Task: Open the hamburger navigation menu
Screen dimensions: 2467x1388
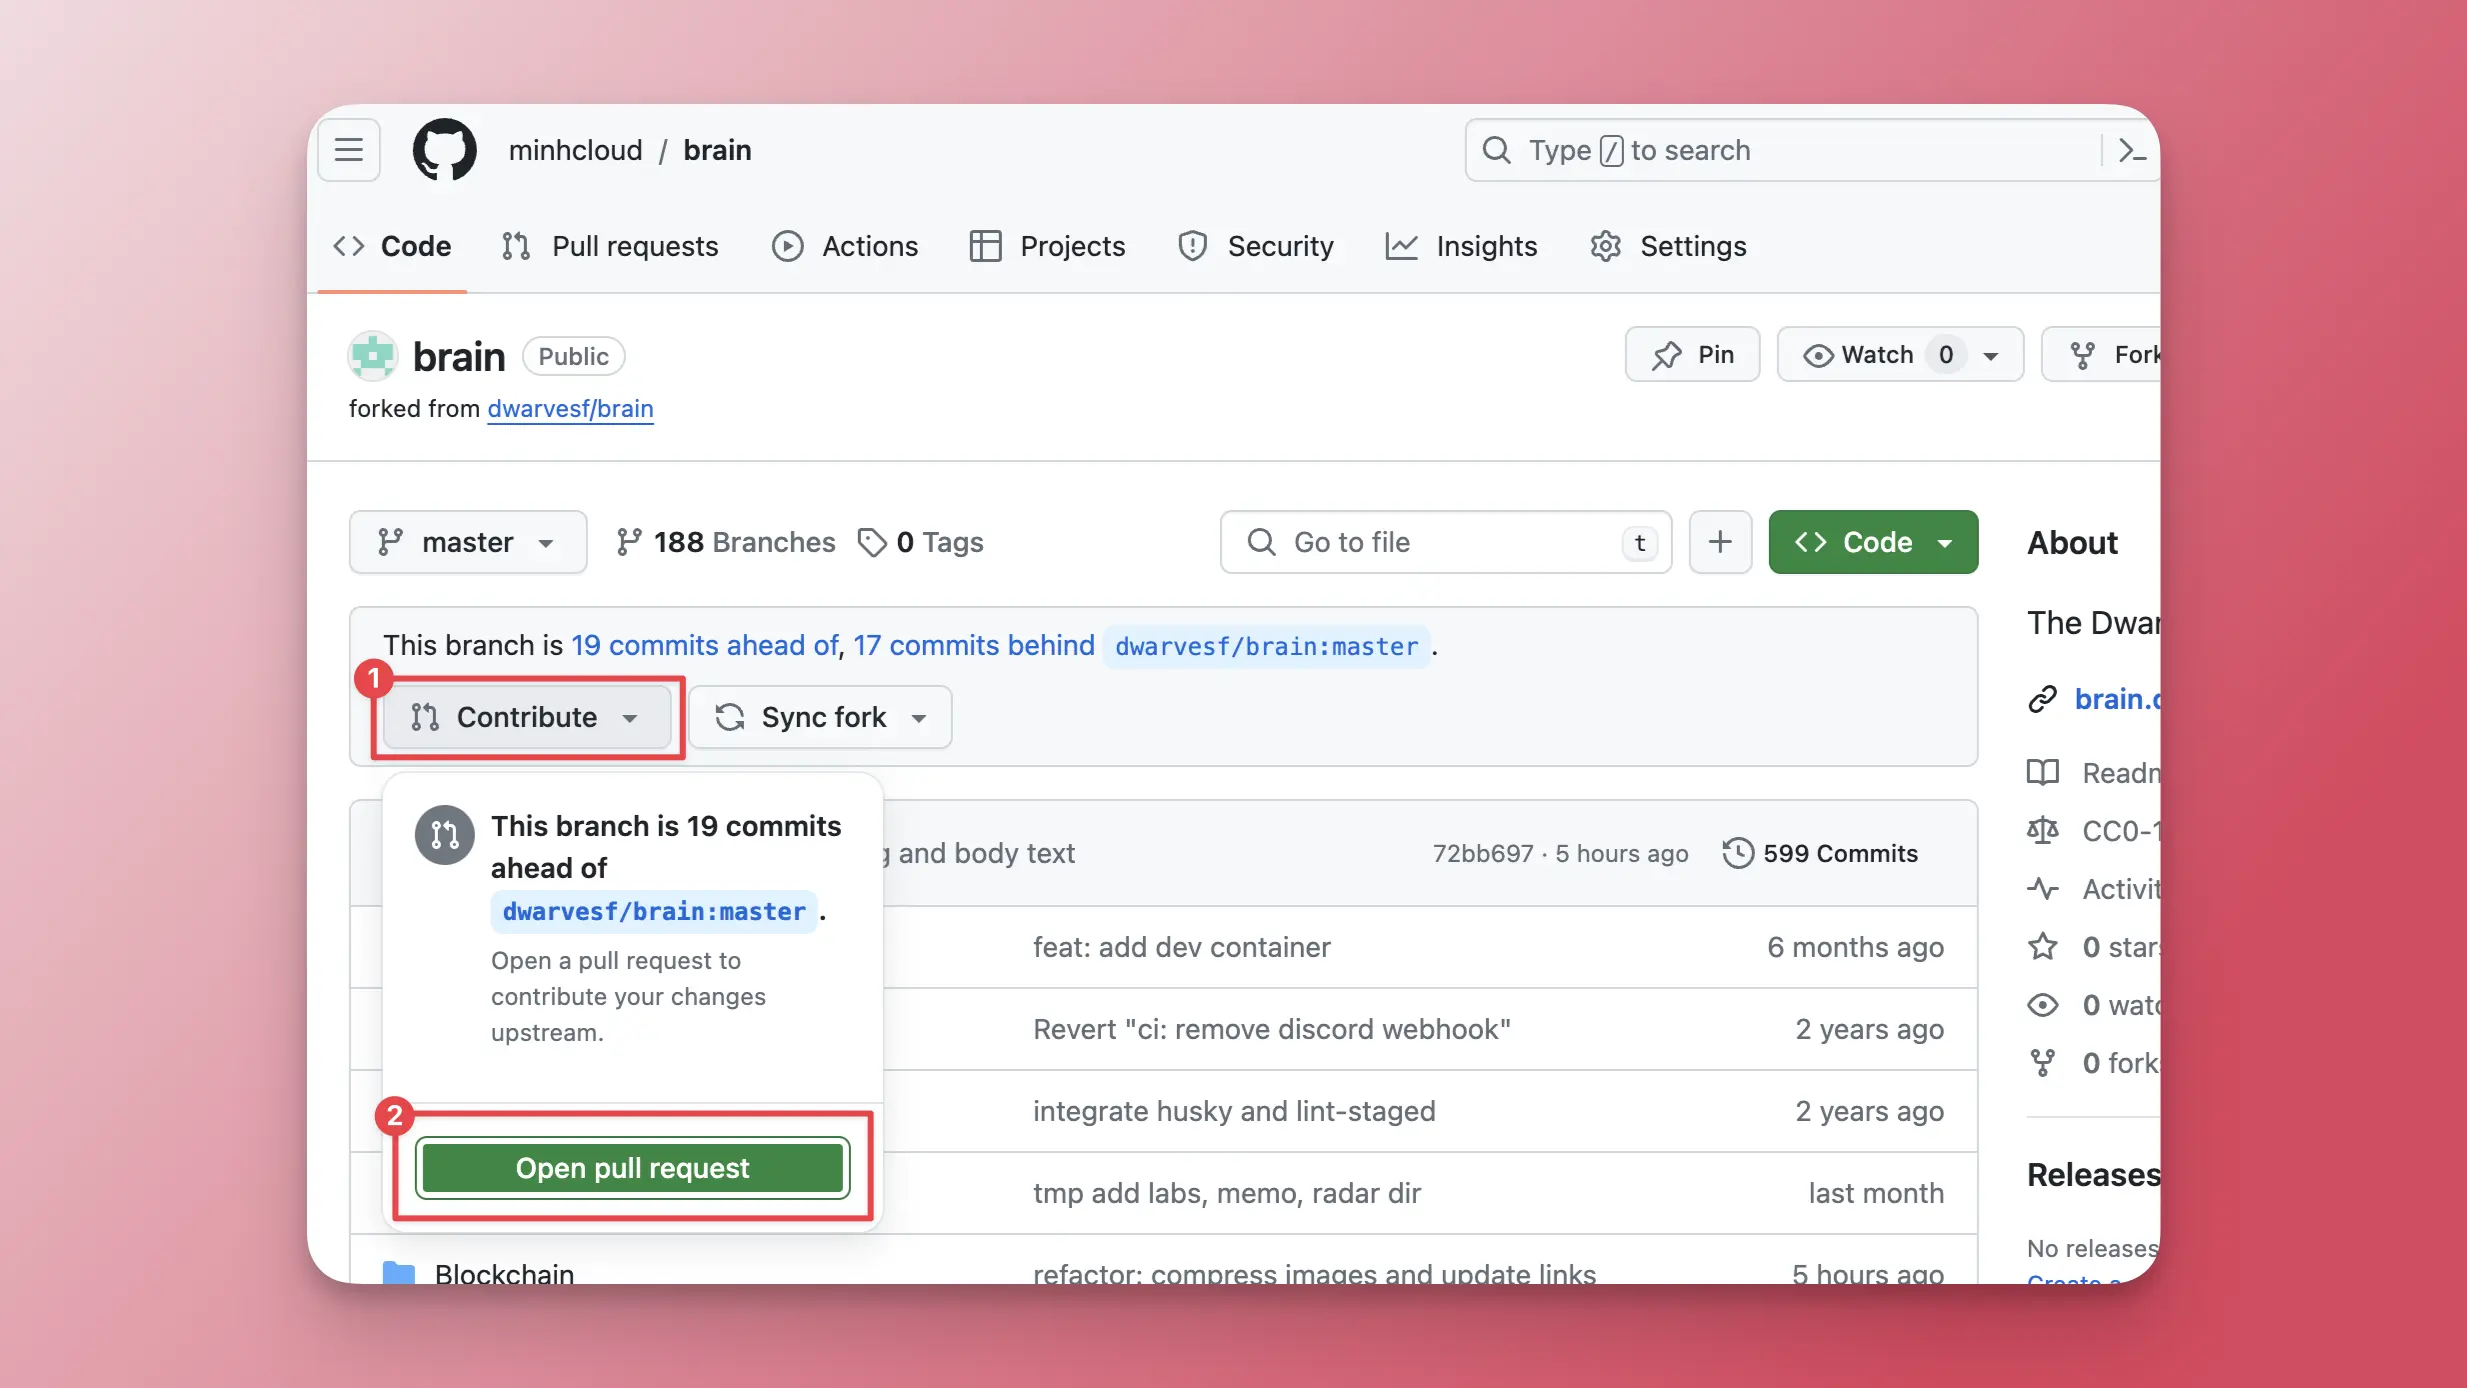Action: pyautogui.click(x=349, y=150)
